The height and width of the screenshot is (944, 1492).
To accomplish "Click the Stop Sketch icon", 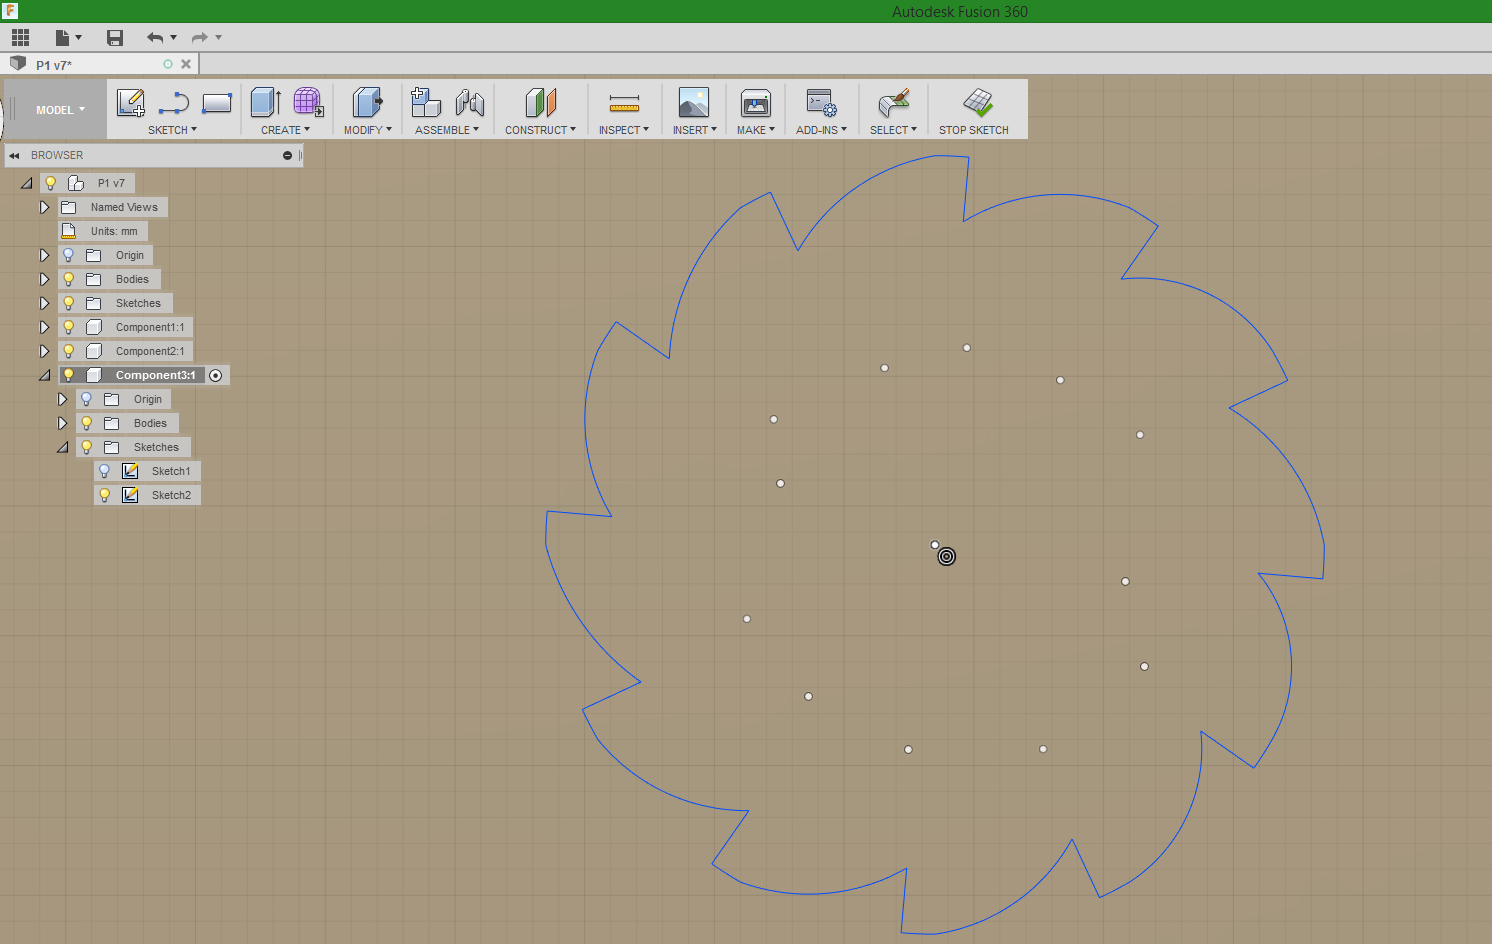I will [977, 102].
